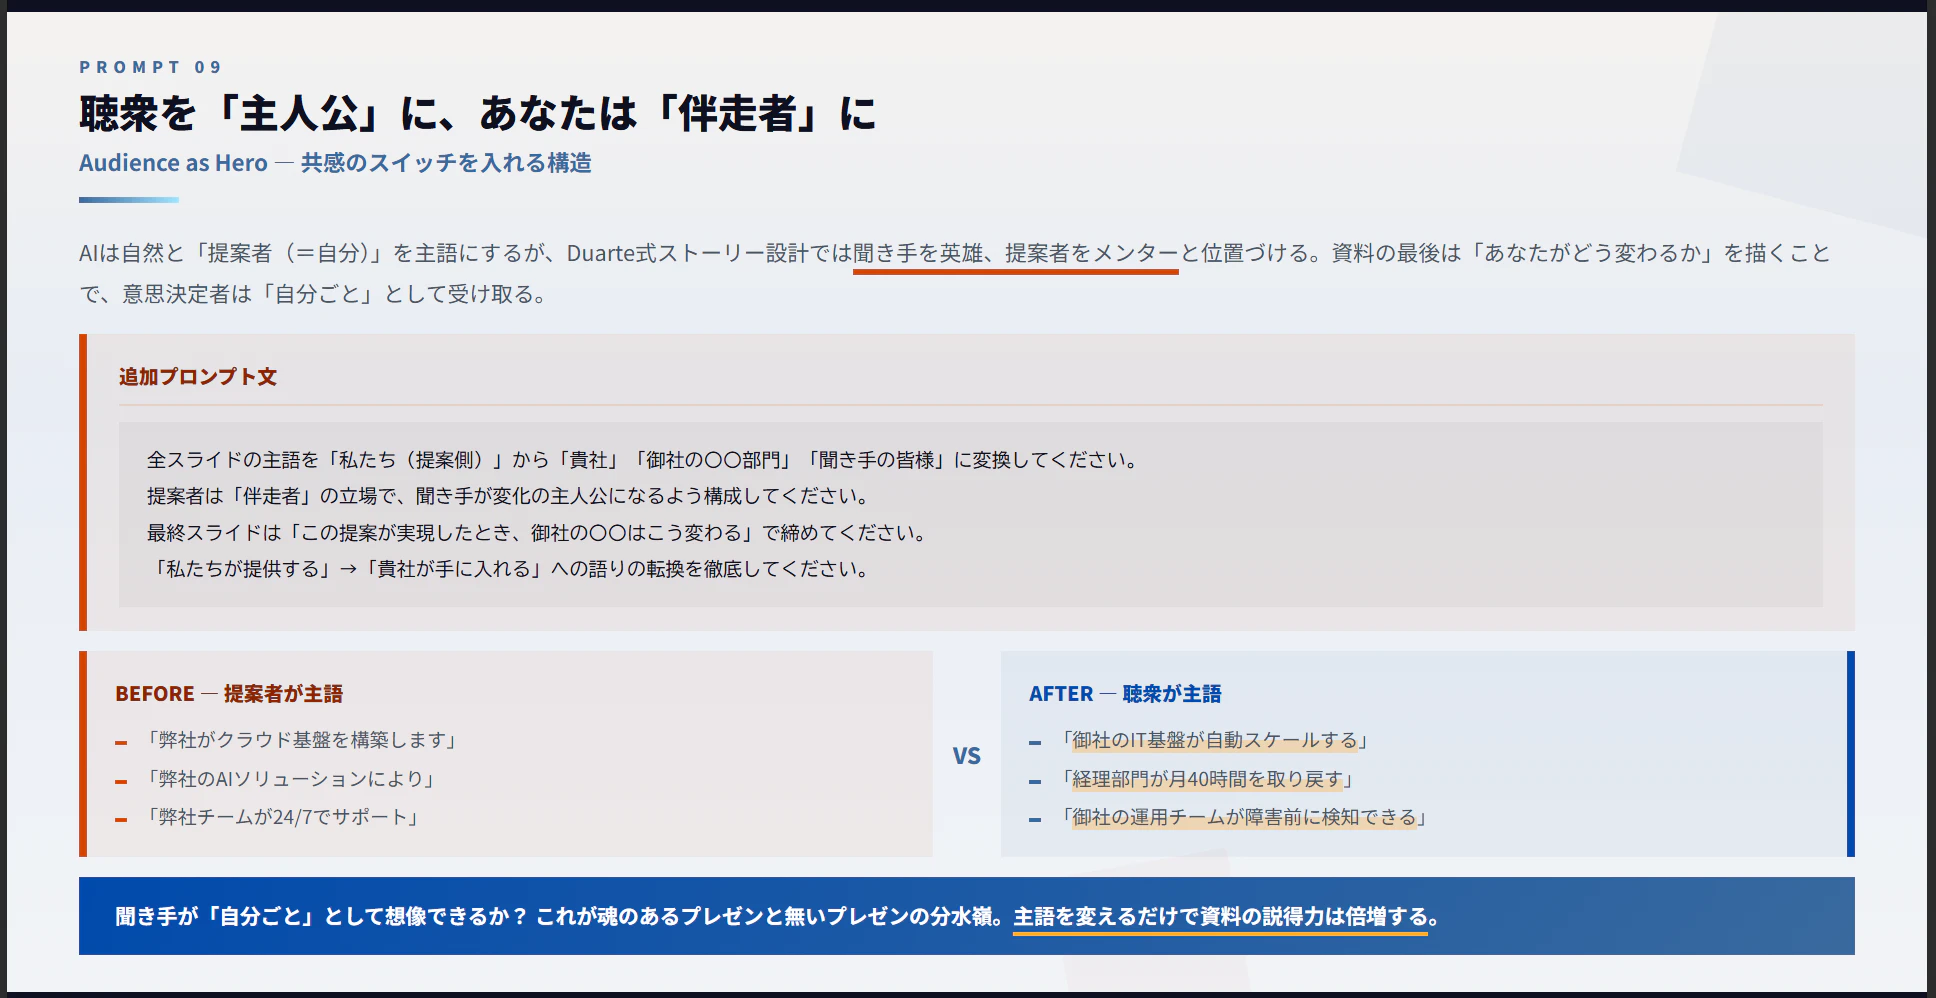Click the paragraph line starting で、意思決定者は
The image size is (1936, 998).
[x=313, y=295]
